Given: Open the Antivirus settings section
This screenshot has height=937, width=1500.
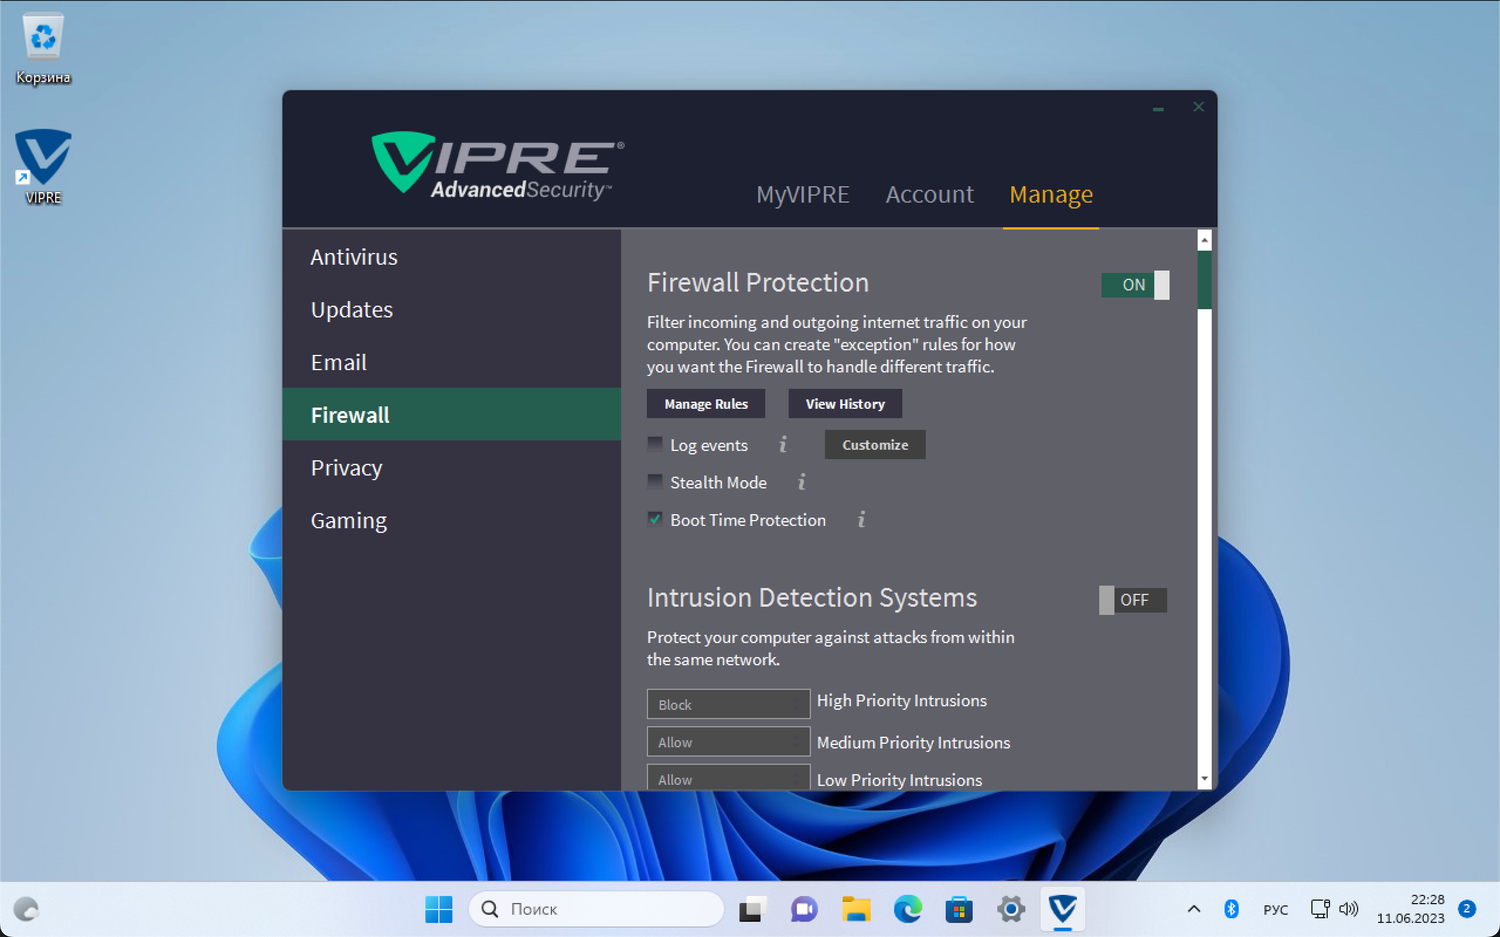Looking at the screenshot, I should pyautogui.click(x=452, y=257).
